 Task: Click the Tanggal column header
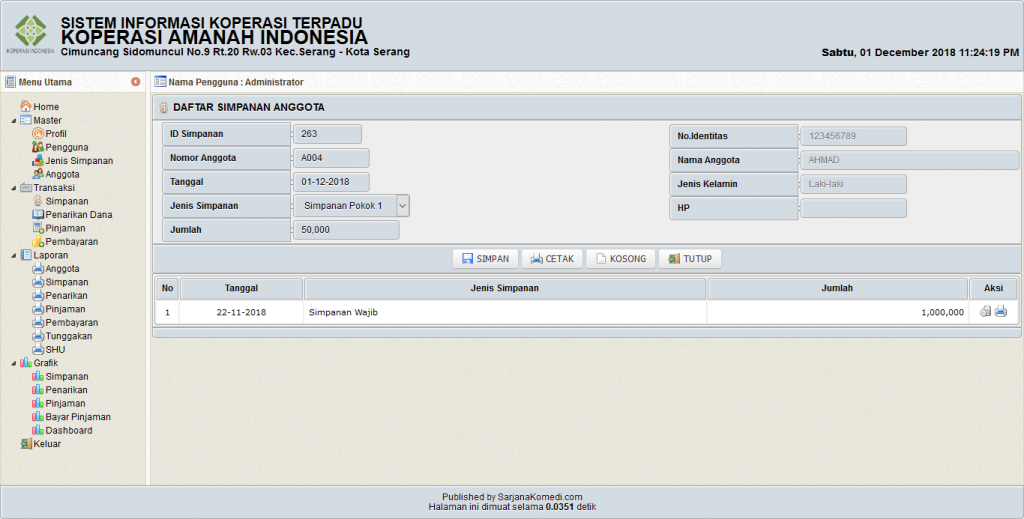(x=241, y=288)
